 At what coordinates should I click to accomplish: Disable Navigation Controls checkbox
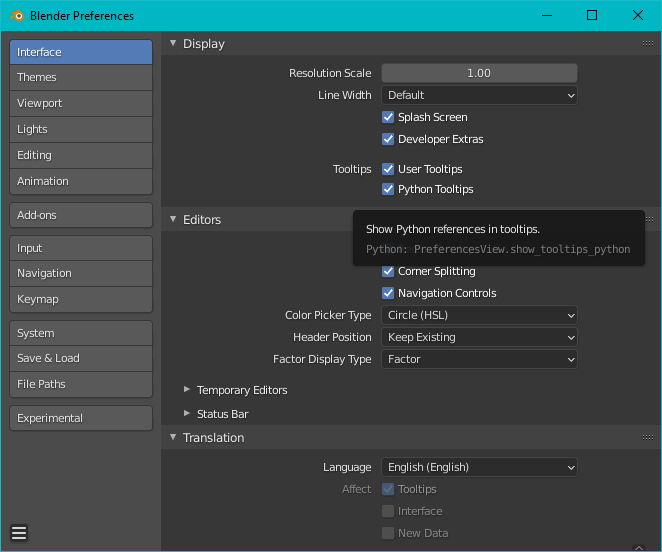[388, 293]
